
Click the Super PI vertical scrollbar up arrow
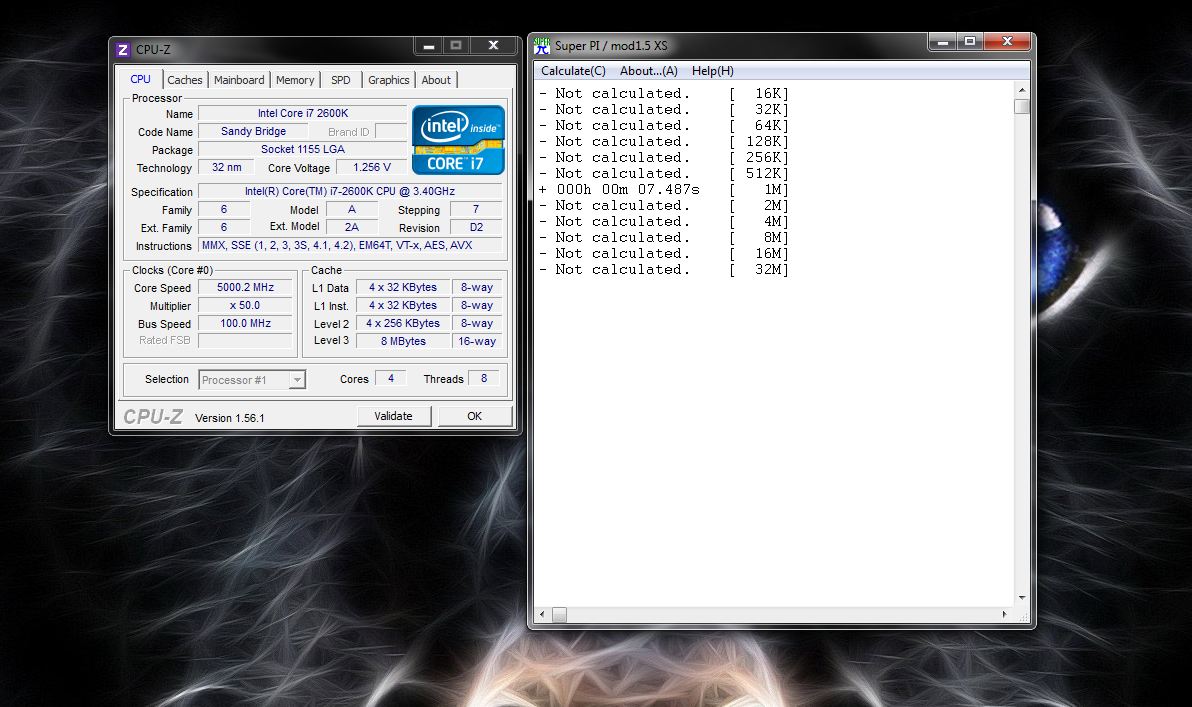(1022, 90)
